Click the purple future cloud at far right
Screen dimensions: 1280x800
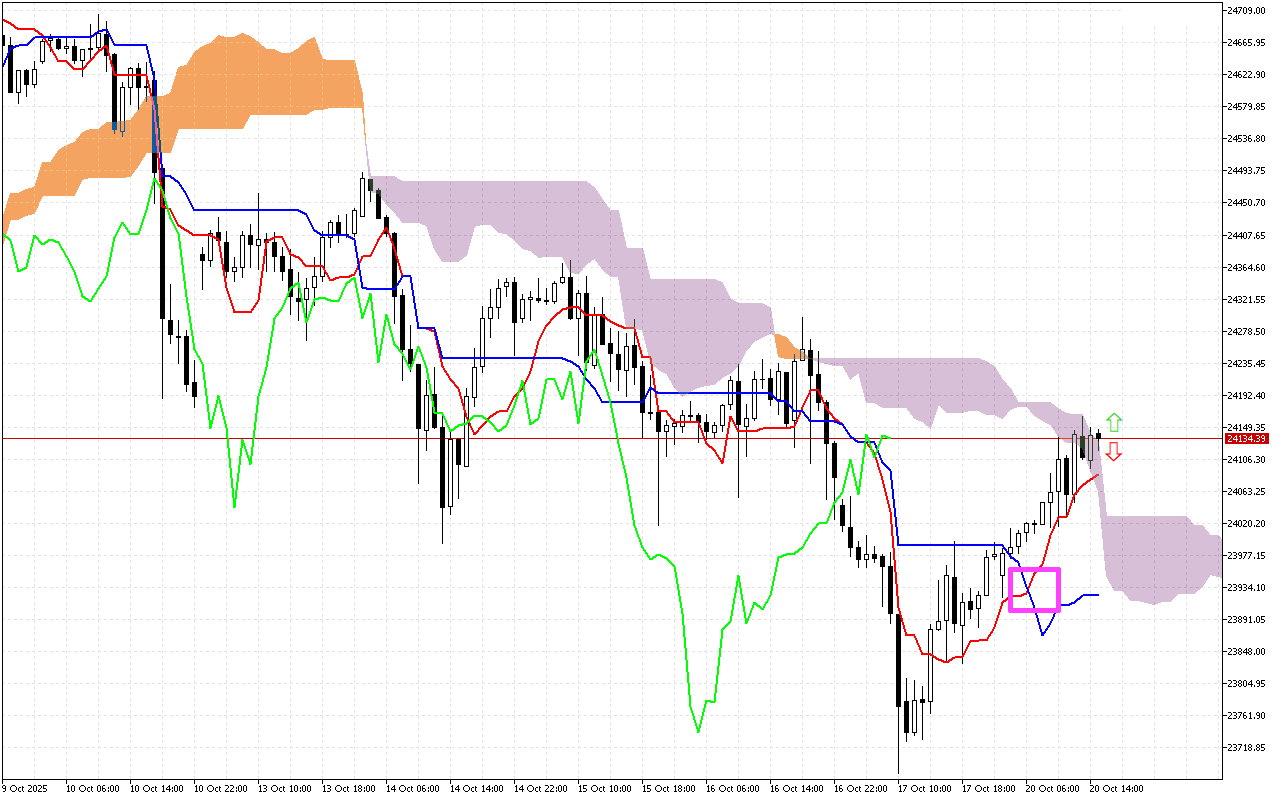click(1160, 558)
